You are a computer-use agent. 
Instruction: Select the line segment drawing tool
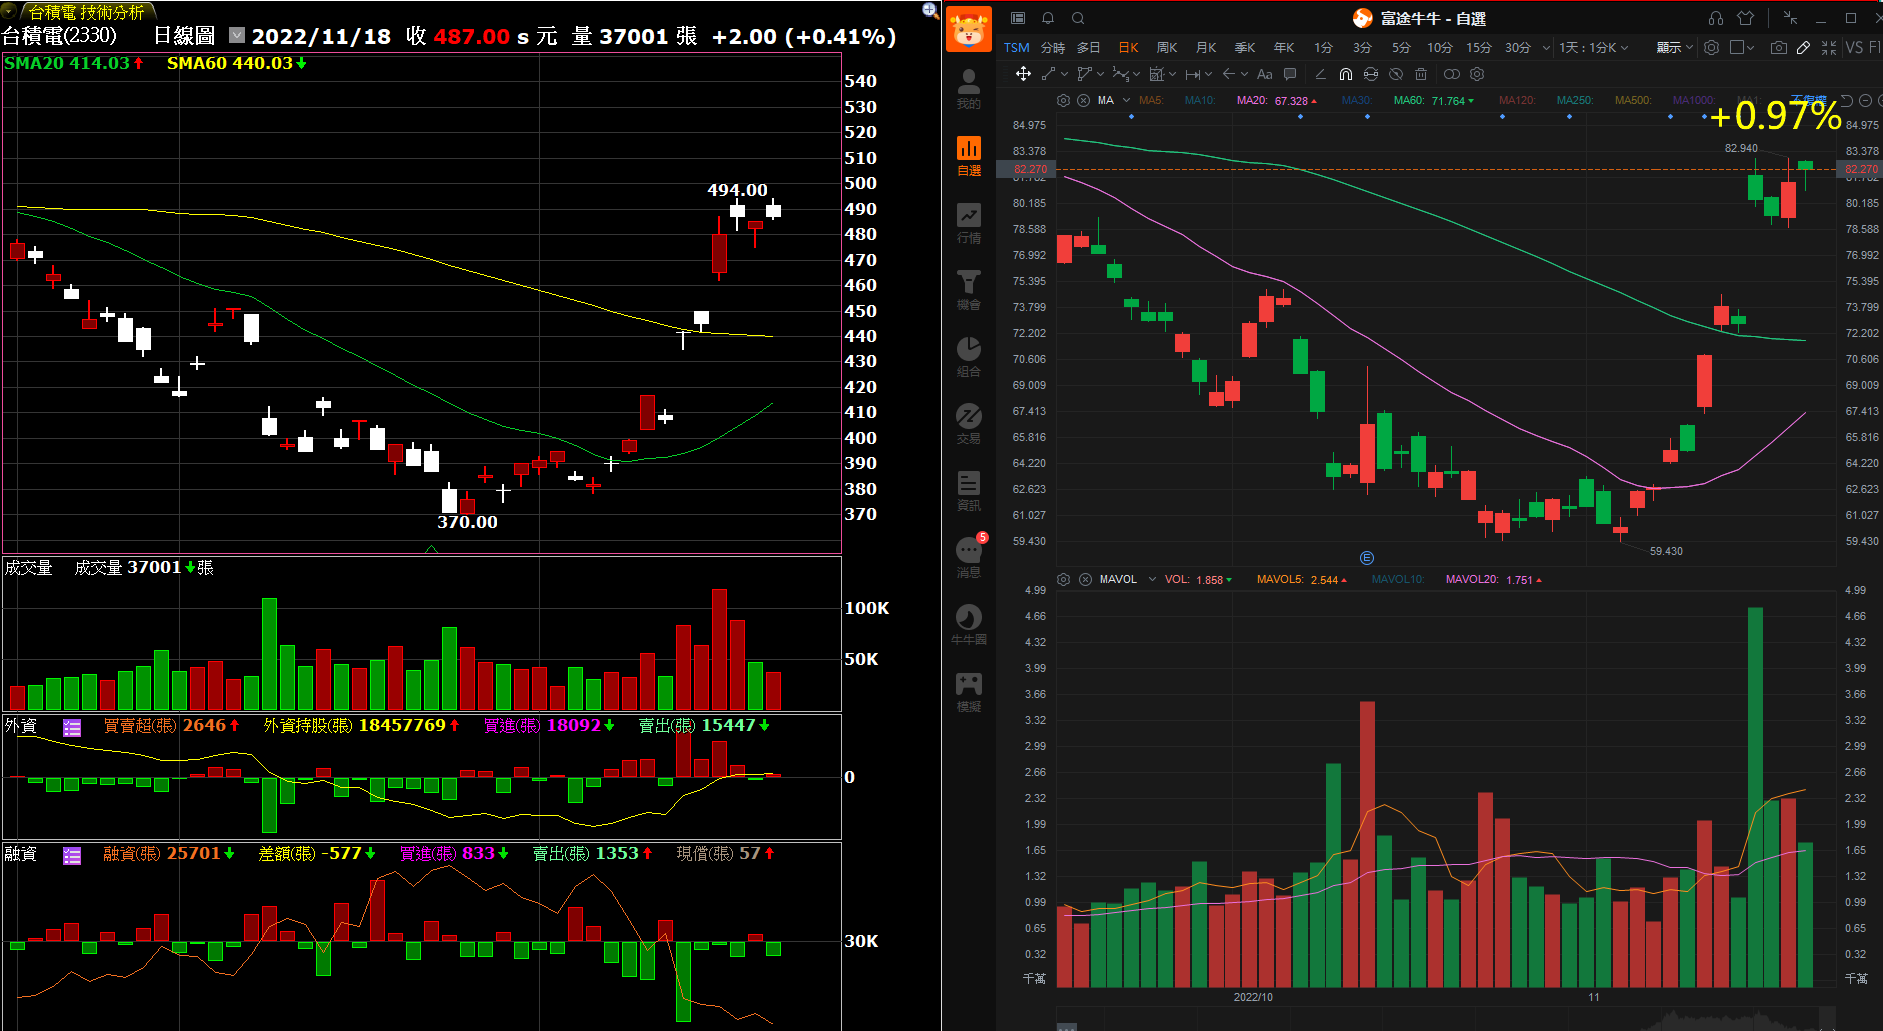1048,74
